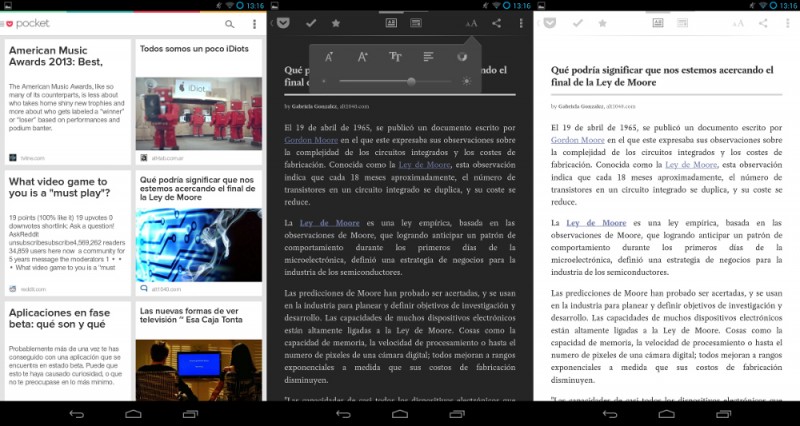
Task: Open Gordon Moore link in light reader
Action: [578, 140]
